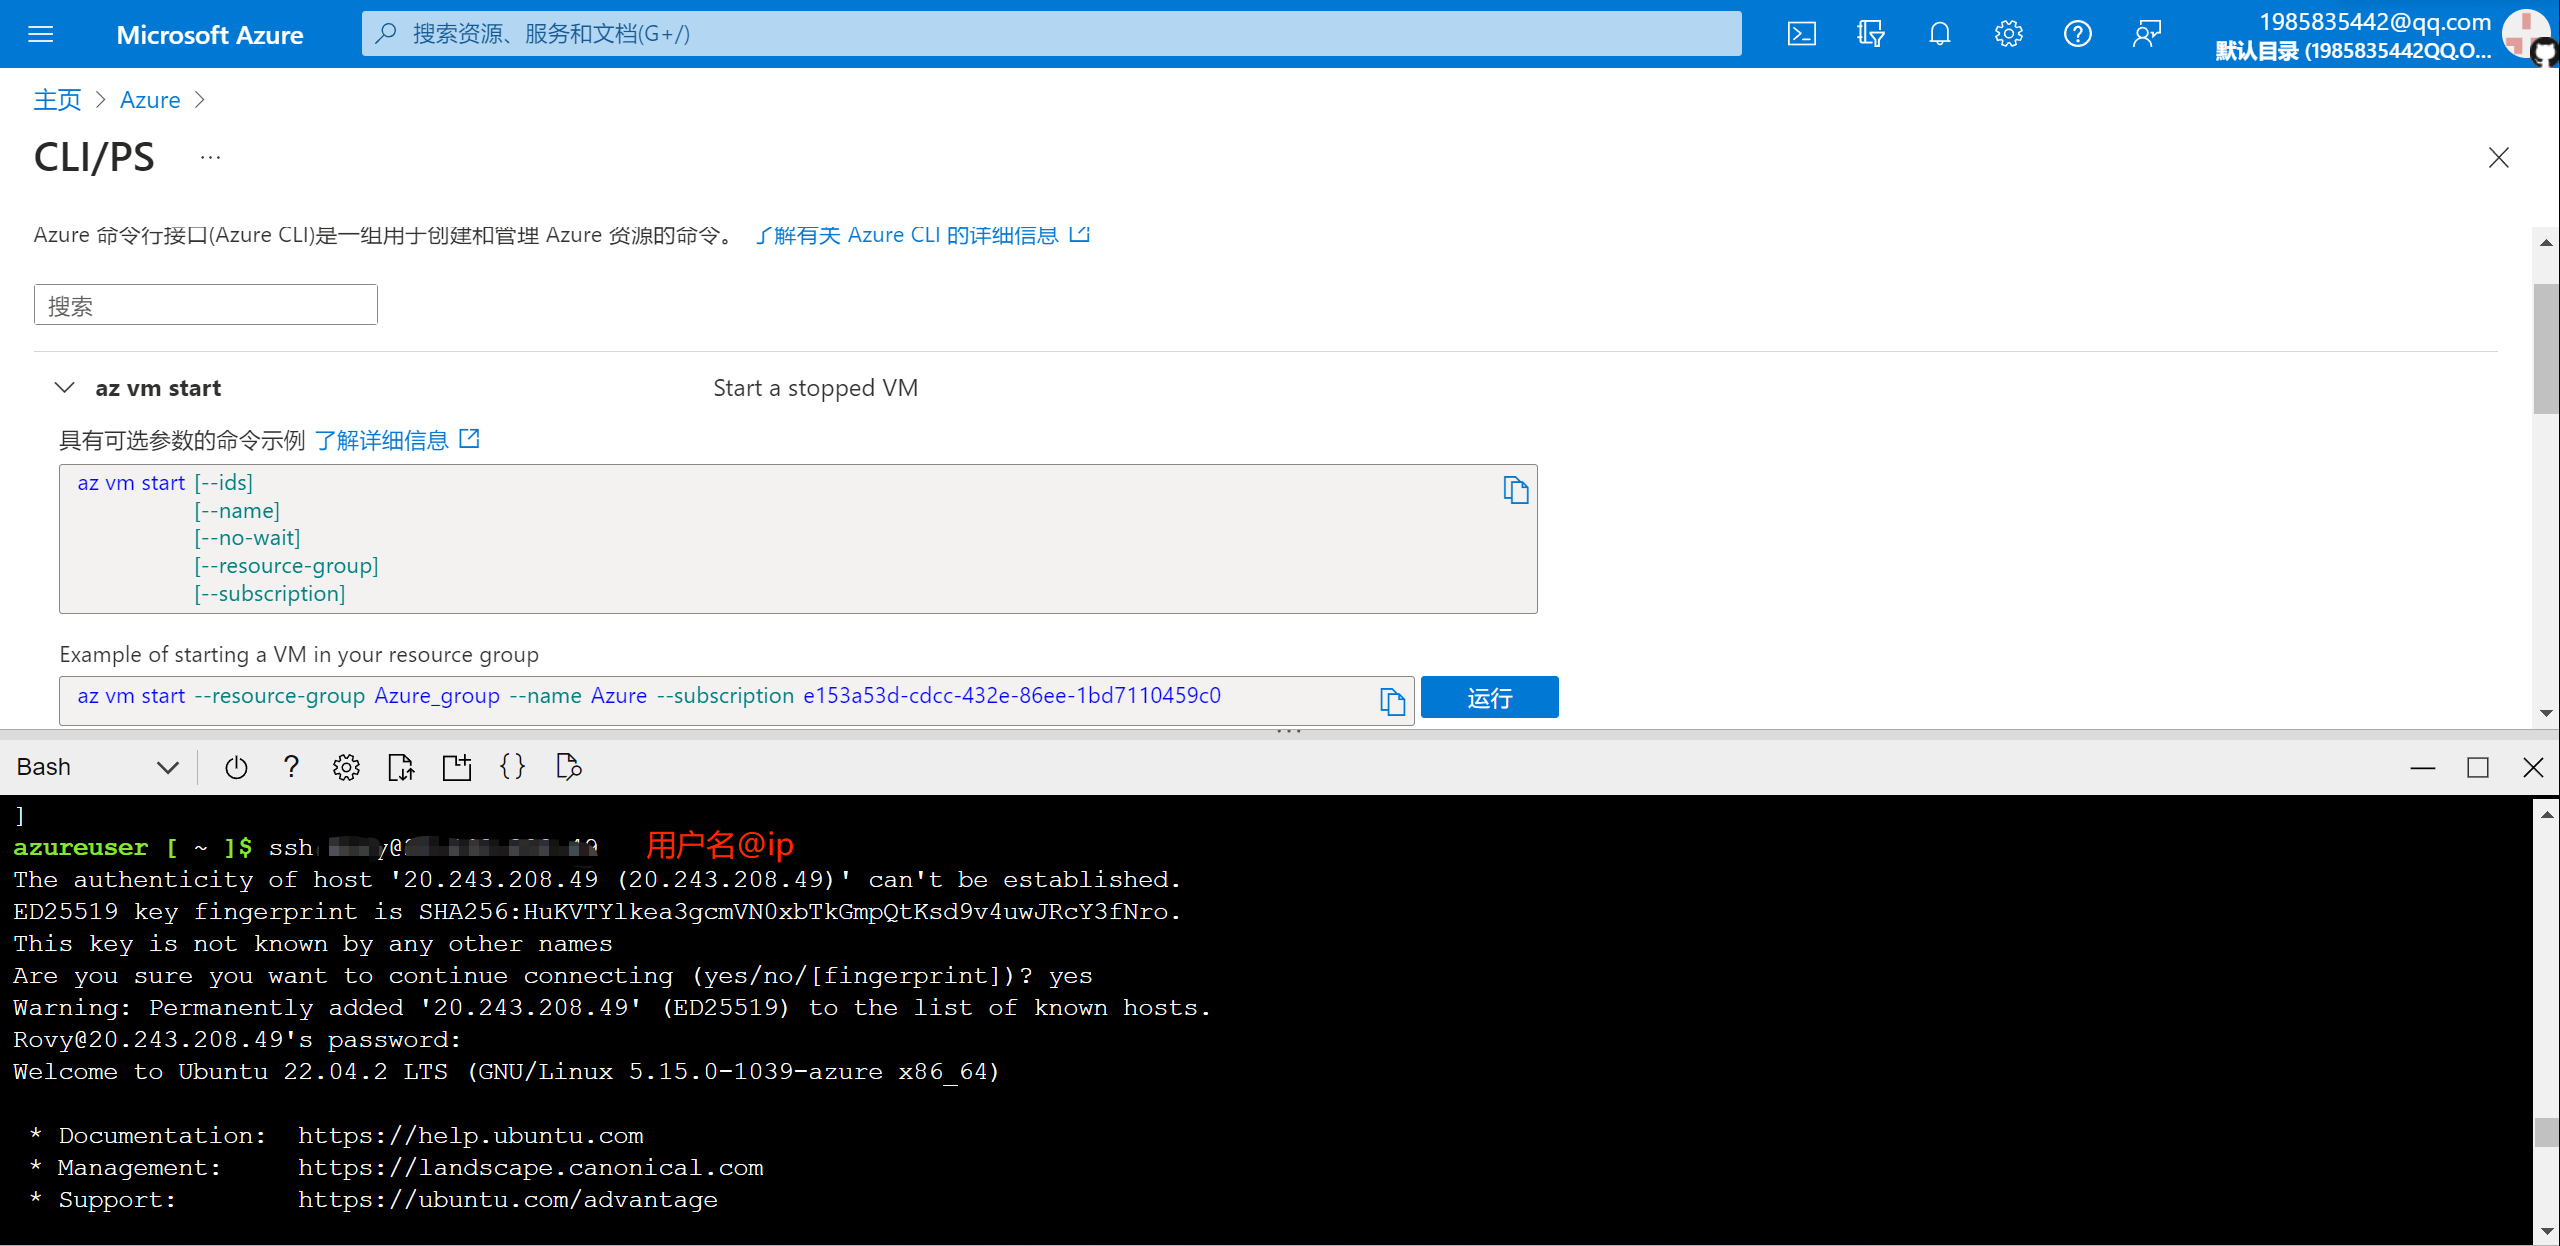Image resolution: width=2560 pixels, height=1246 pixels.
Task: Open the Cloud Shell upload/download files icon
Action: [401, 767]
